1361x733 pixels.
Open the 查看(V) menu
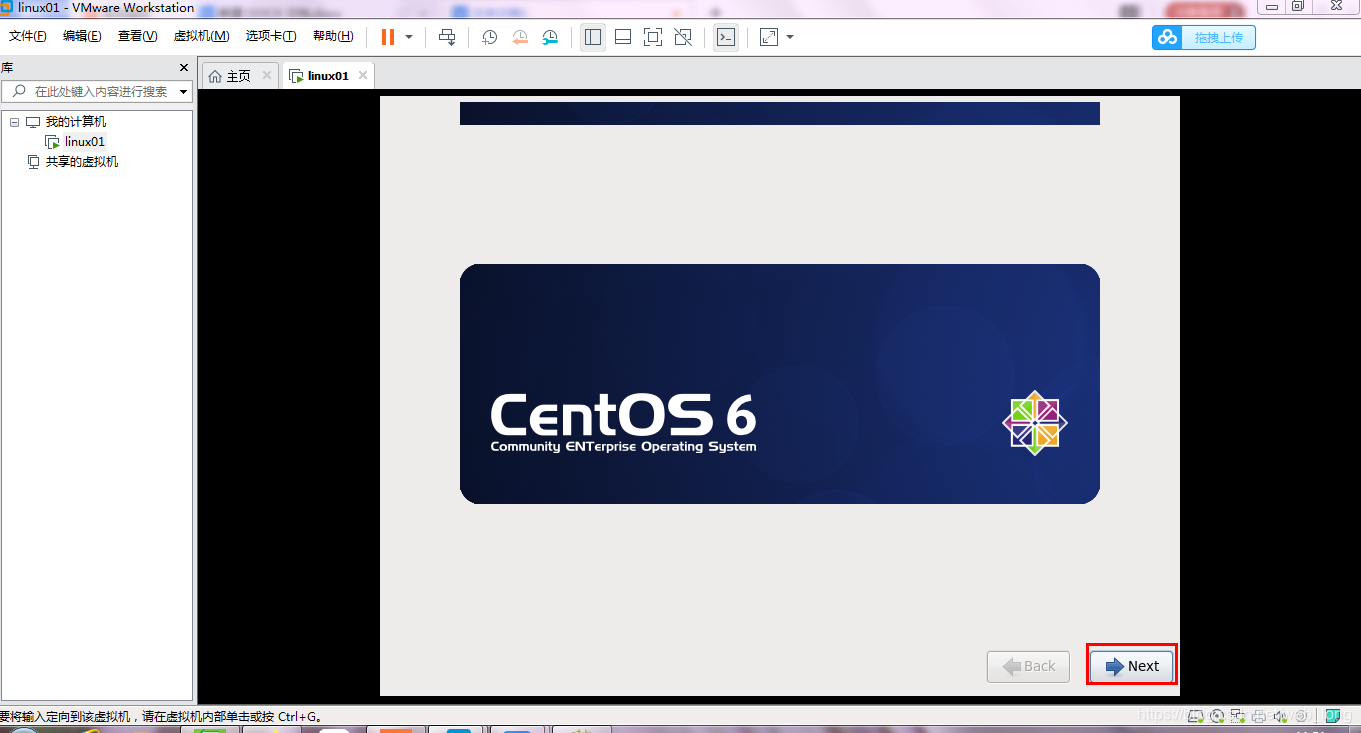tap(137, 36)
